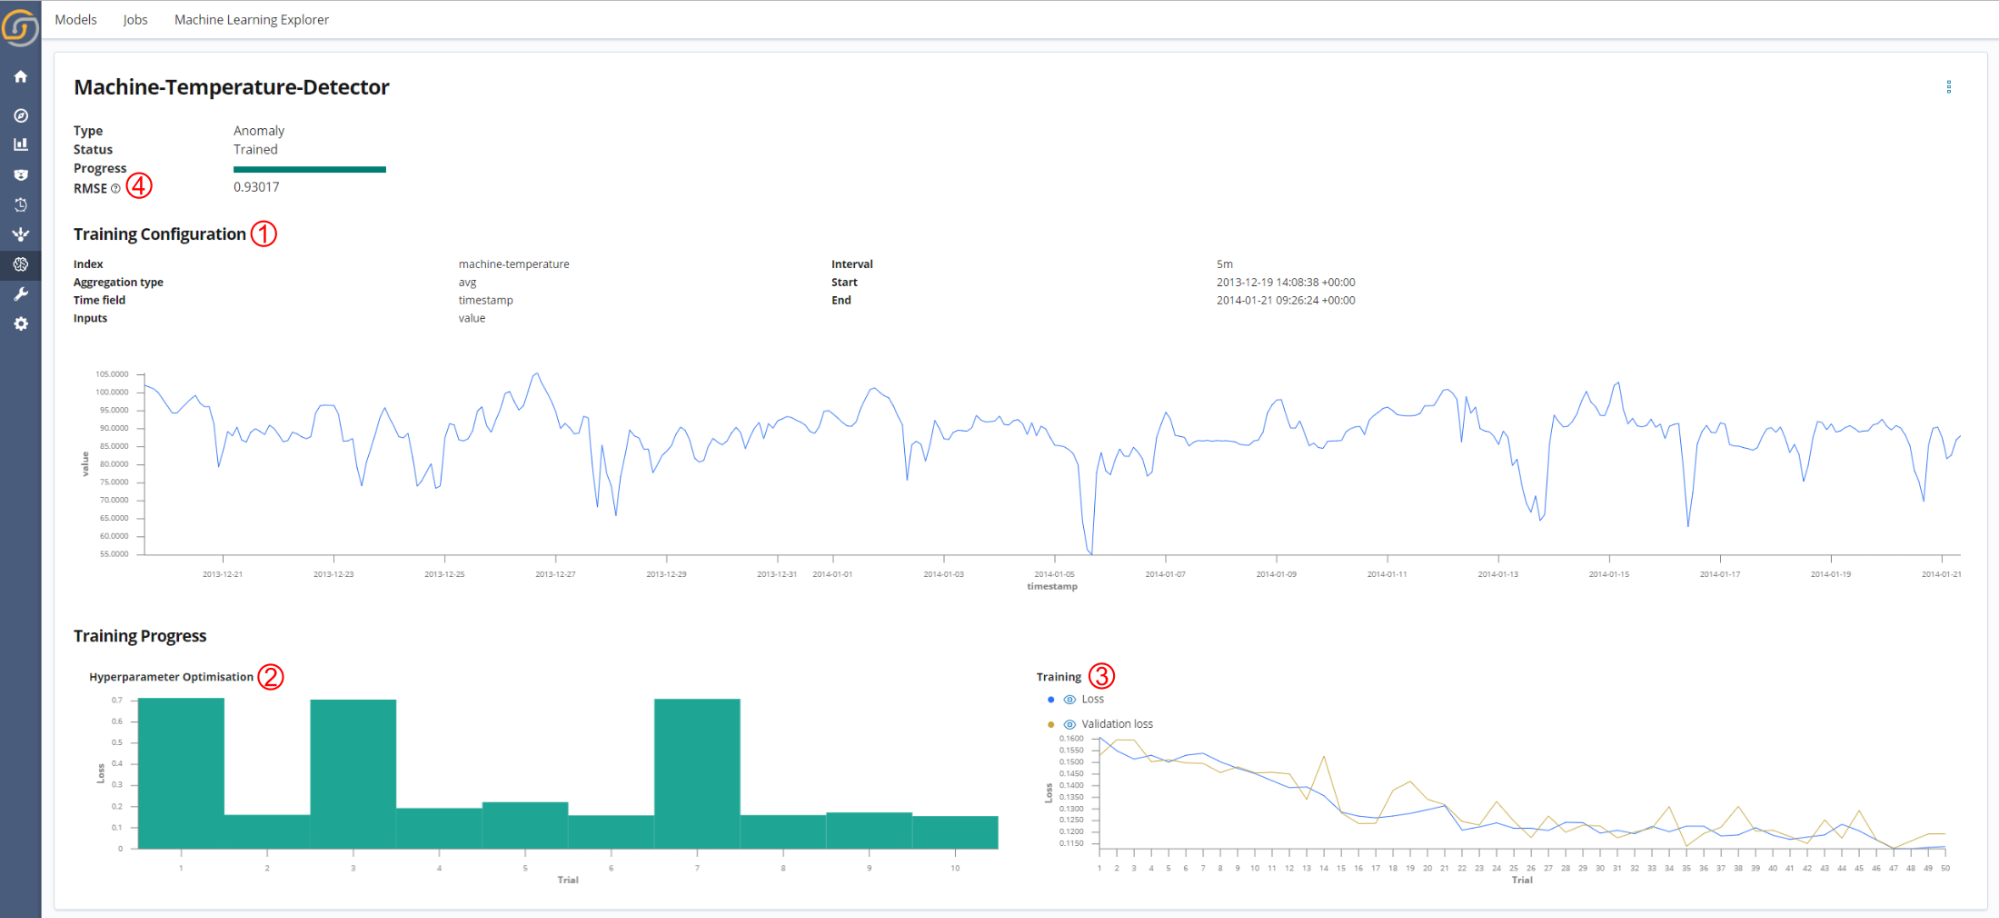
Task: Open the graph nodes sidebar icon
Action: pos(20,234)
